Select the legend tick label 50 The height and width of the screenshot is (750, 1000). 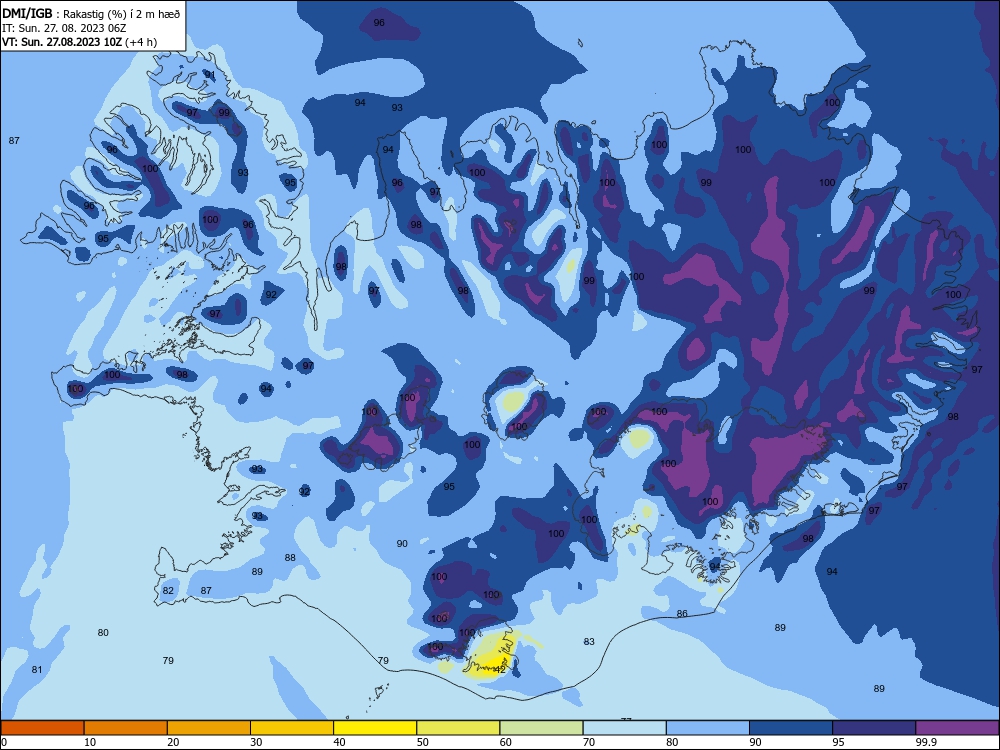423,742
